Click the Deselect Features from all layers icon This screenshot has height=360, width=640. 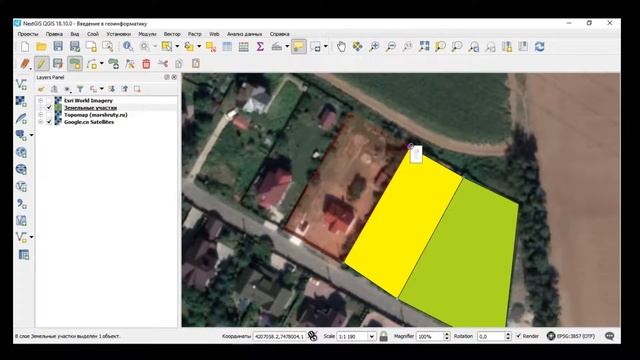pyautogui.click(x=211, y=47)
